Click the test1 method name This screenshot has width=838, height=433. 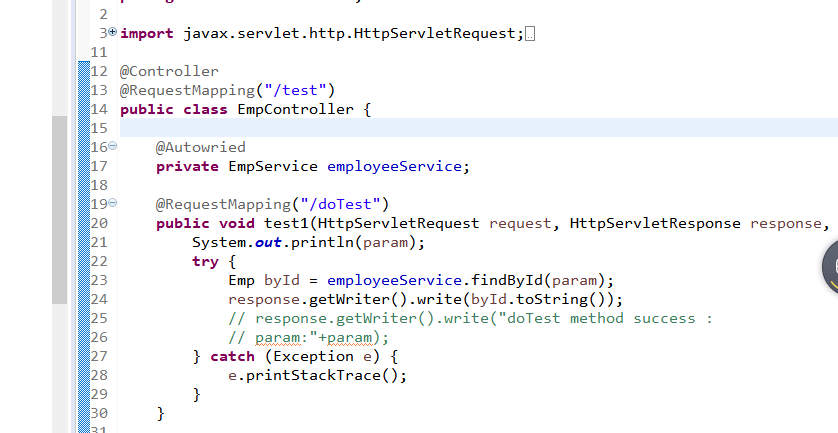[x=286, y=223]
